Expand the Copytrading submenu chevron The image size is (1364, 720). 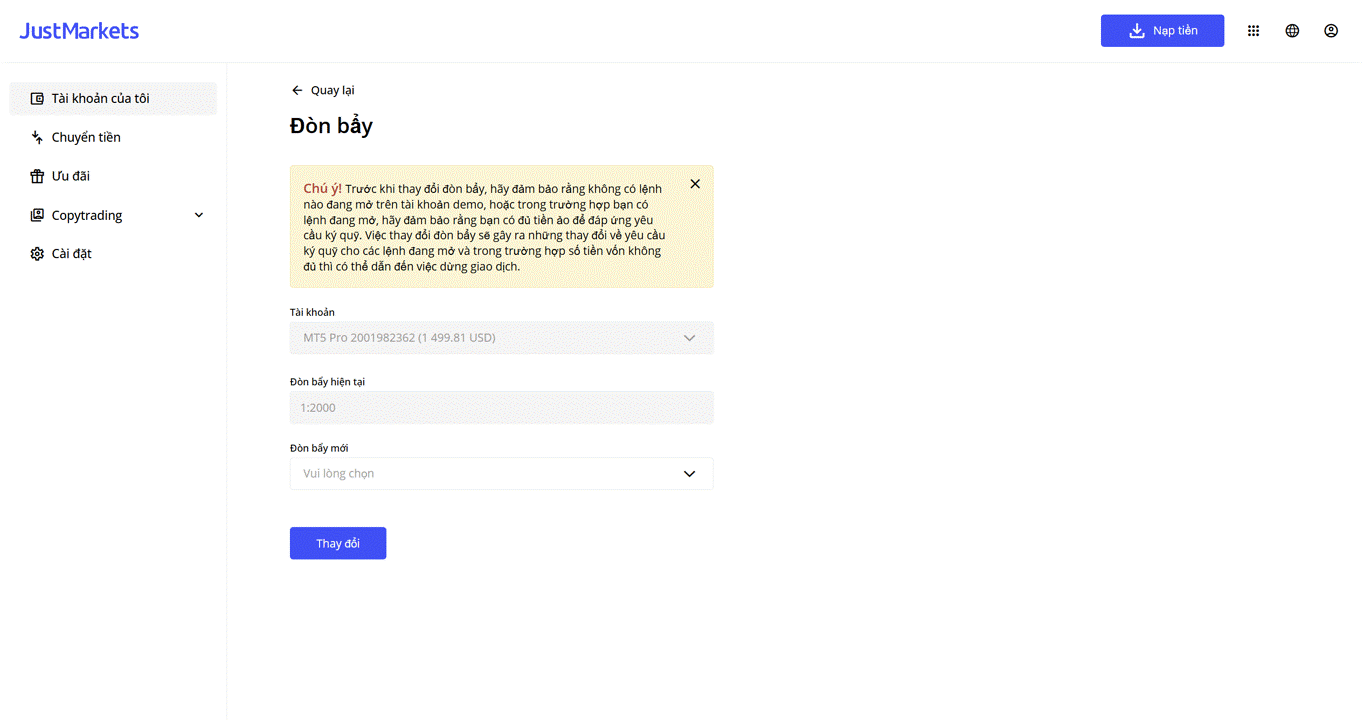point(198,215)
